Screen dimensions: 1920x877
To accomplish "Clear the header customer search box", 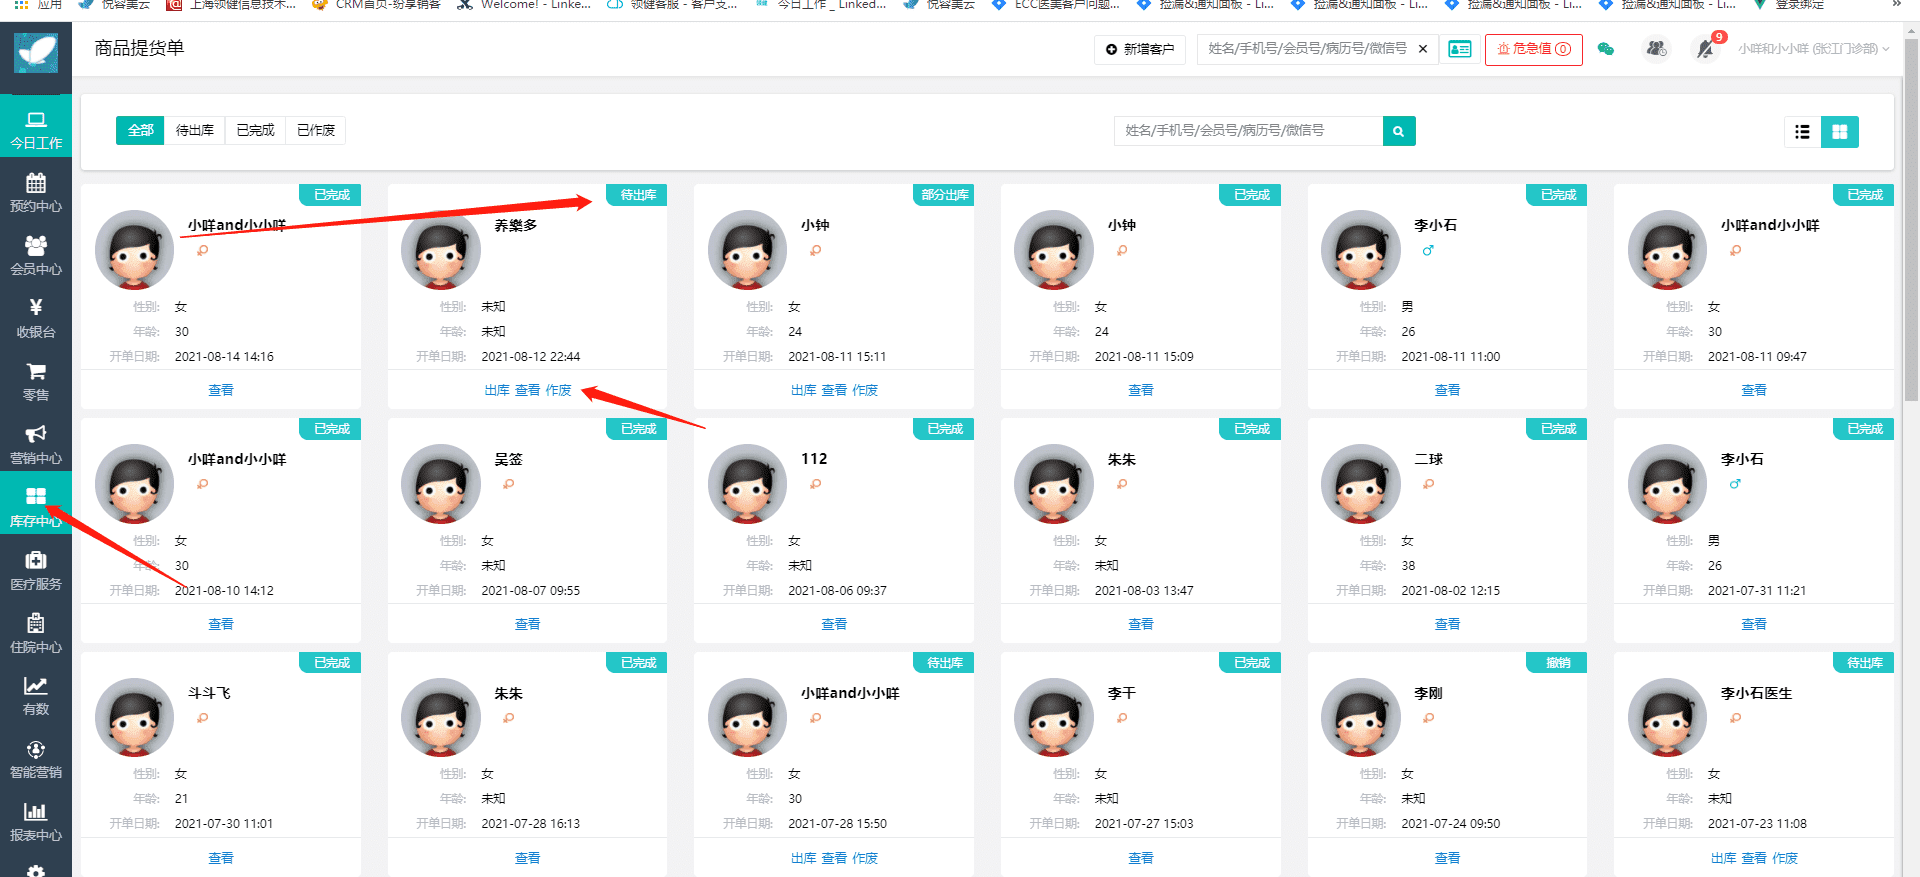I will [1423, 49].
